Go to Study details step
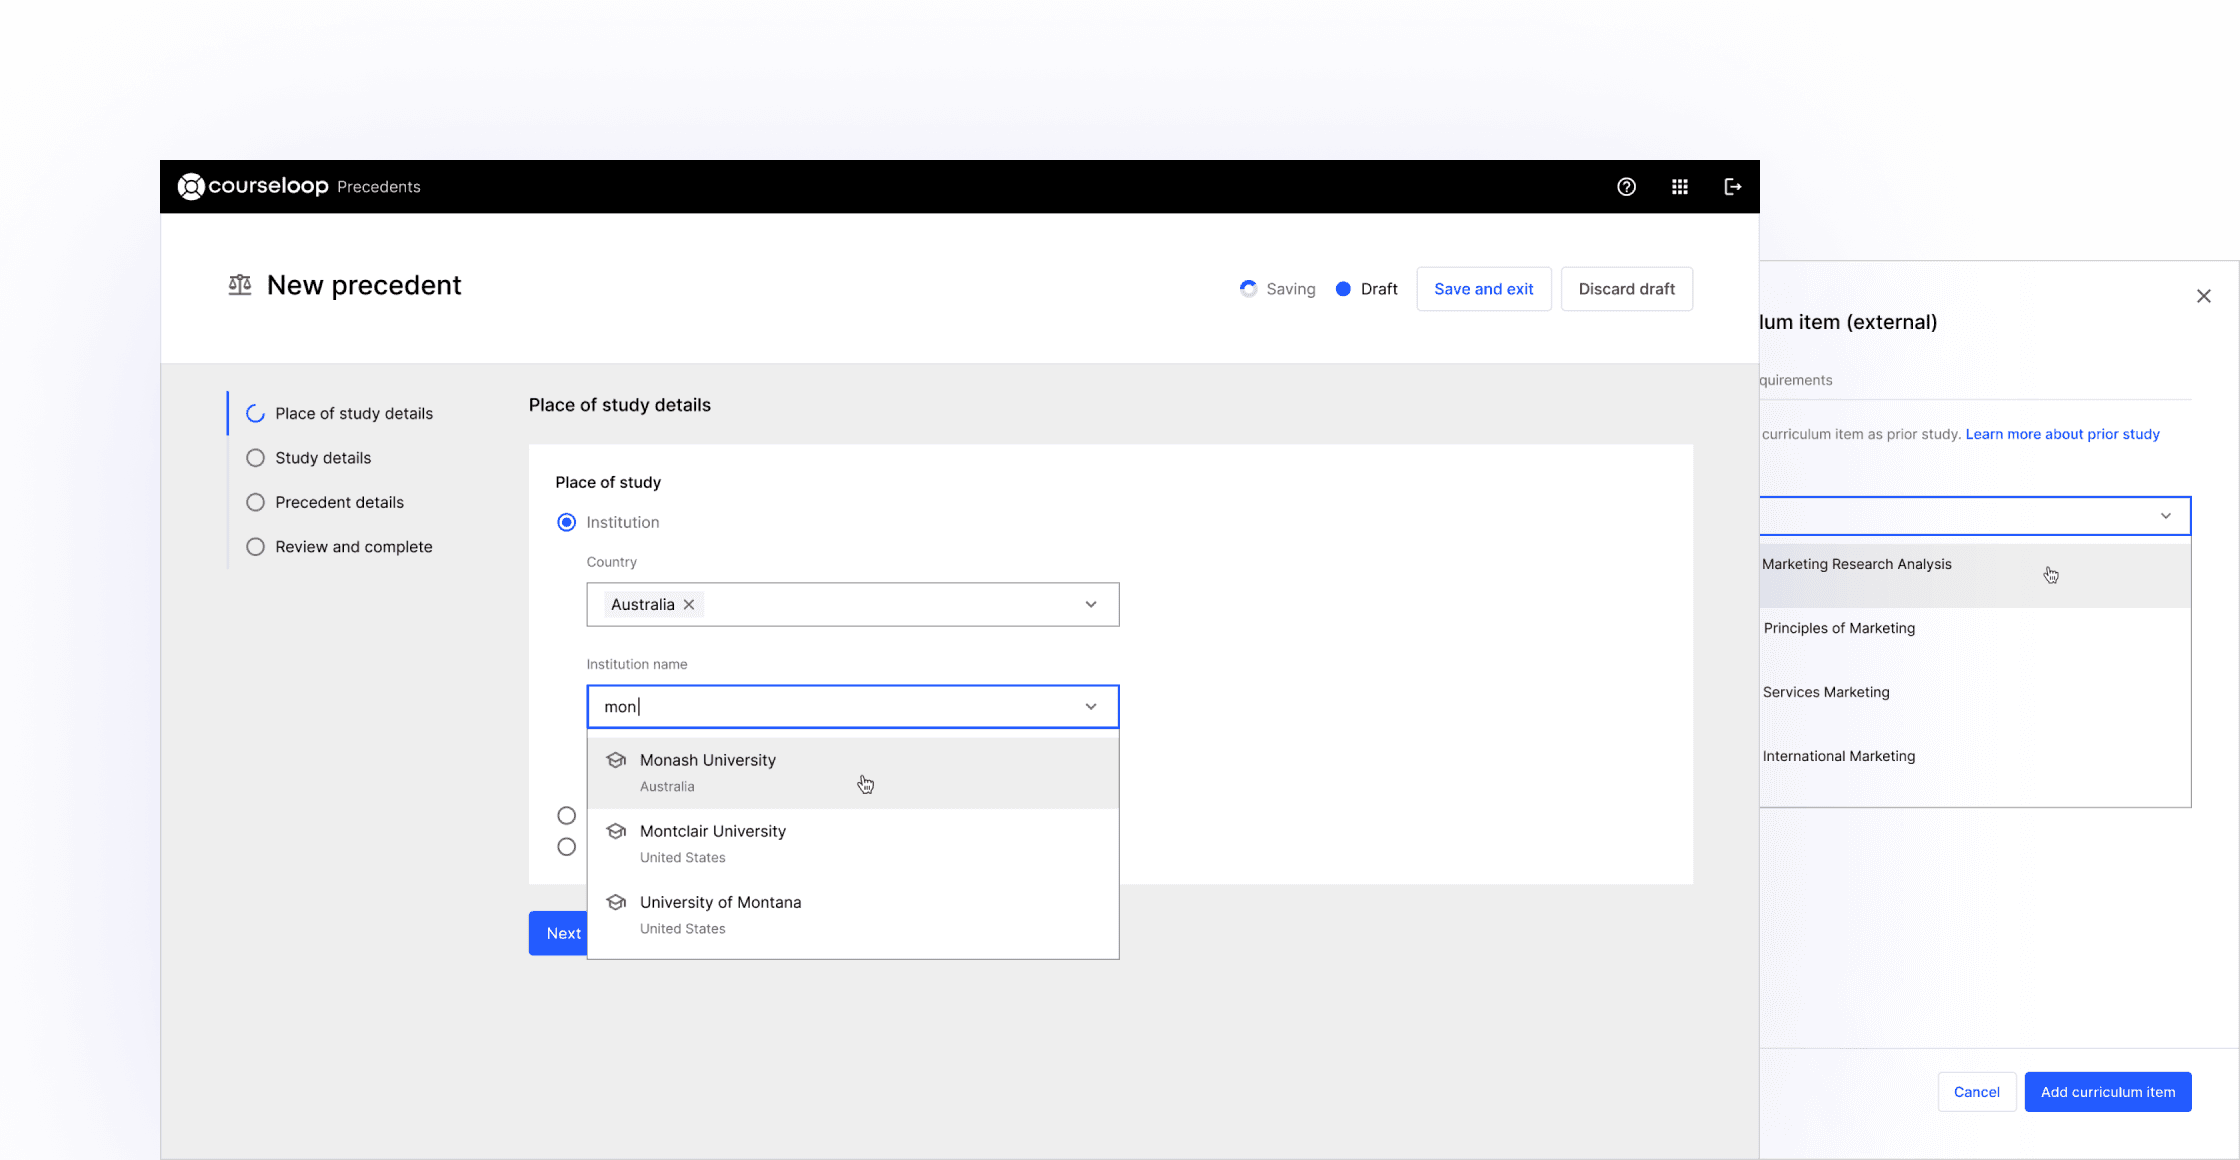 pyautogui.click(x=323, y=458)
